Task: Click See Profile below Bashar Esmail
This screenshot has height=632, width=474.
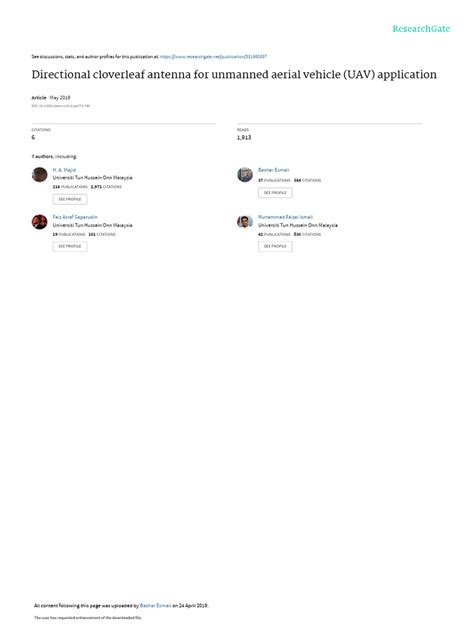Action: click(x=275, y=193)
